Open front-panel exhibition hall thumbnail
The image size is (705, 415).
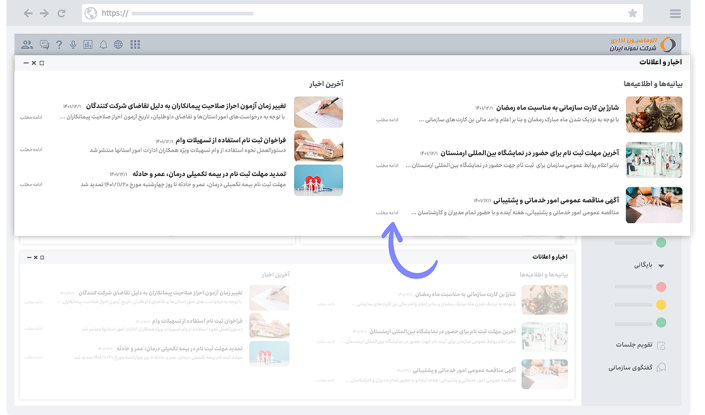[x=654, y=160]
